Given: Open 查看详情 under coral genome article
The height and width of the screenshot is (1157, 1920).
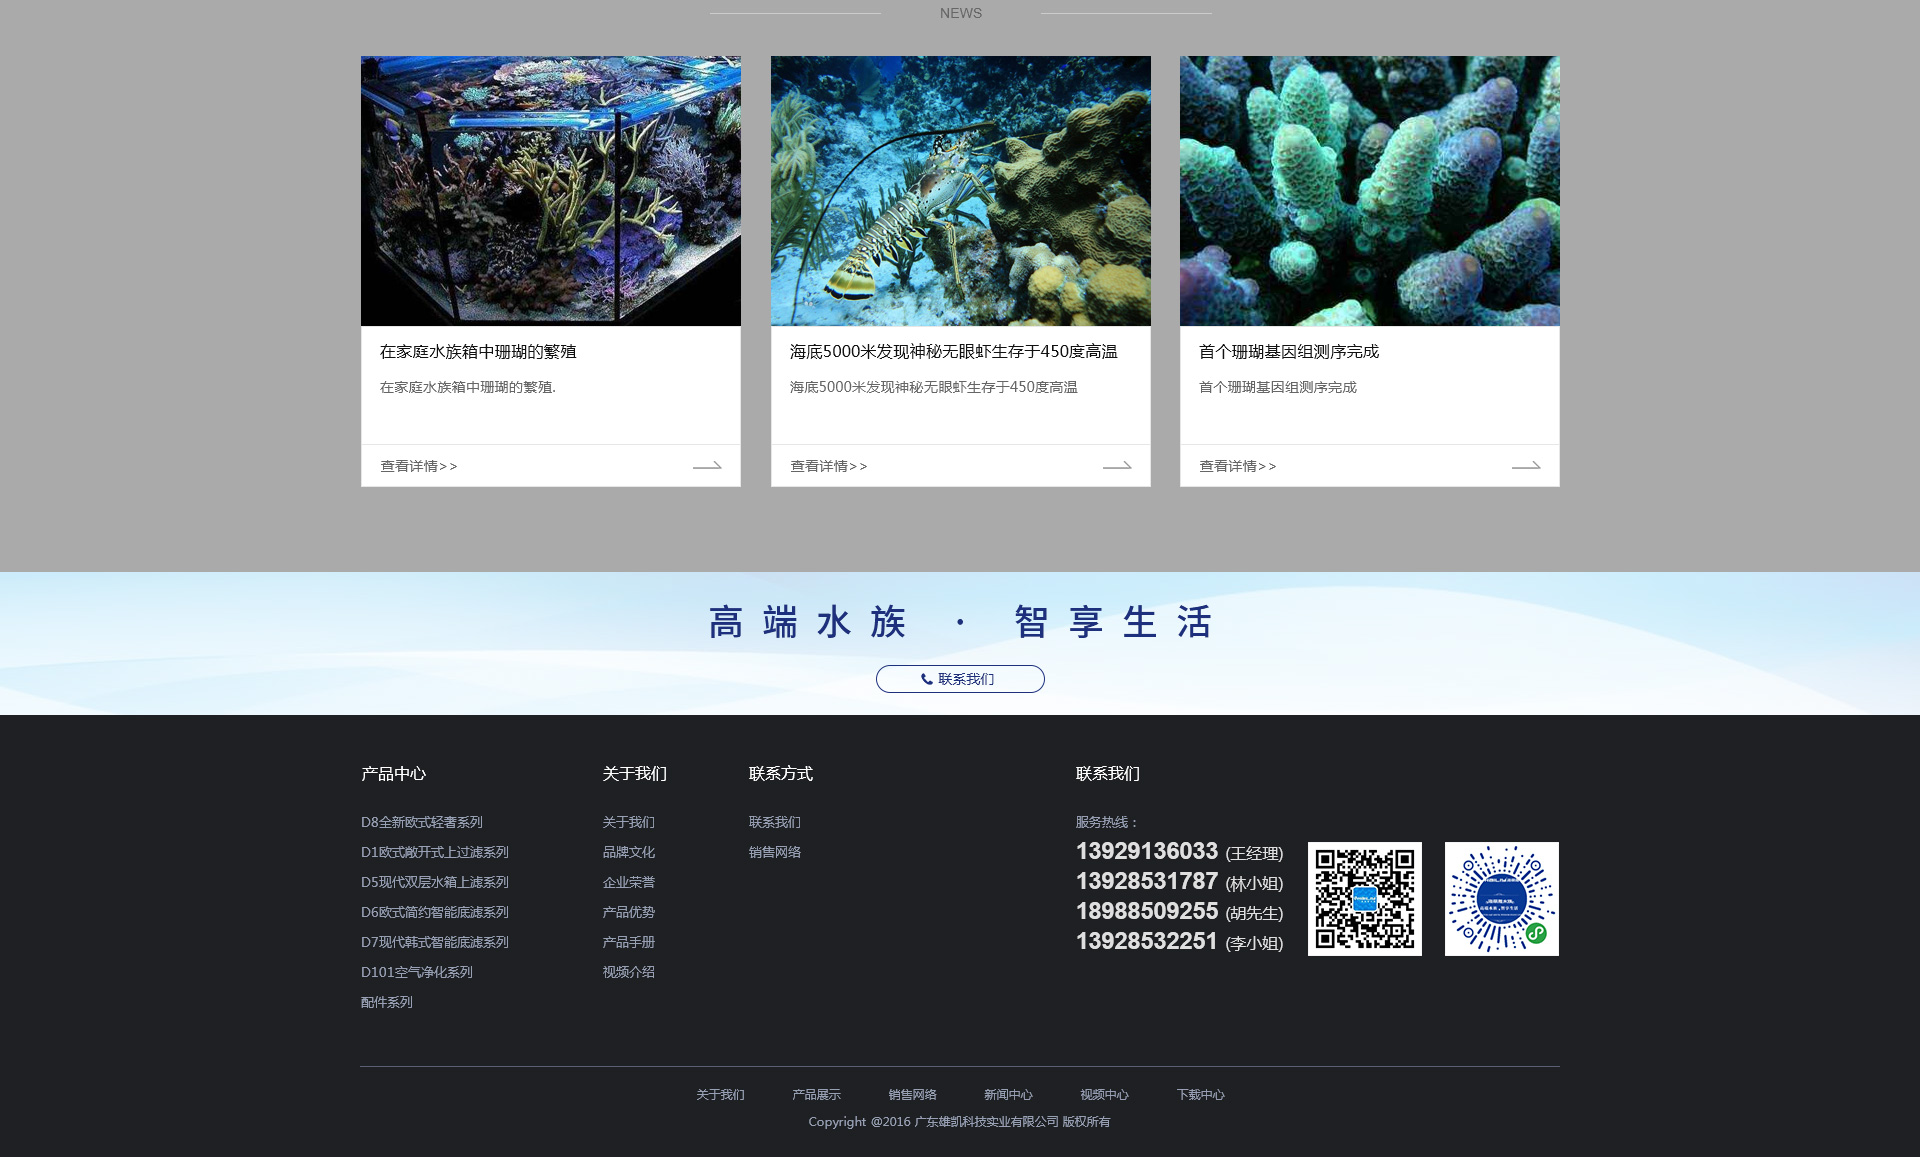Looking at the screenshot, I should [x=1237, y=466].
